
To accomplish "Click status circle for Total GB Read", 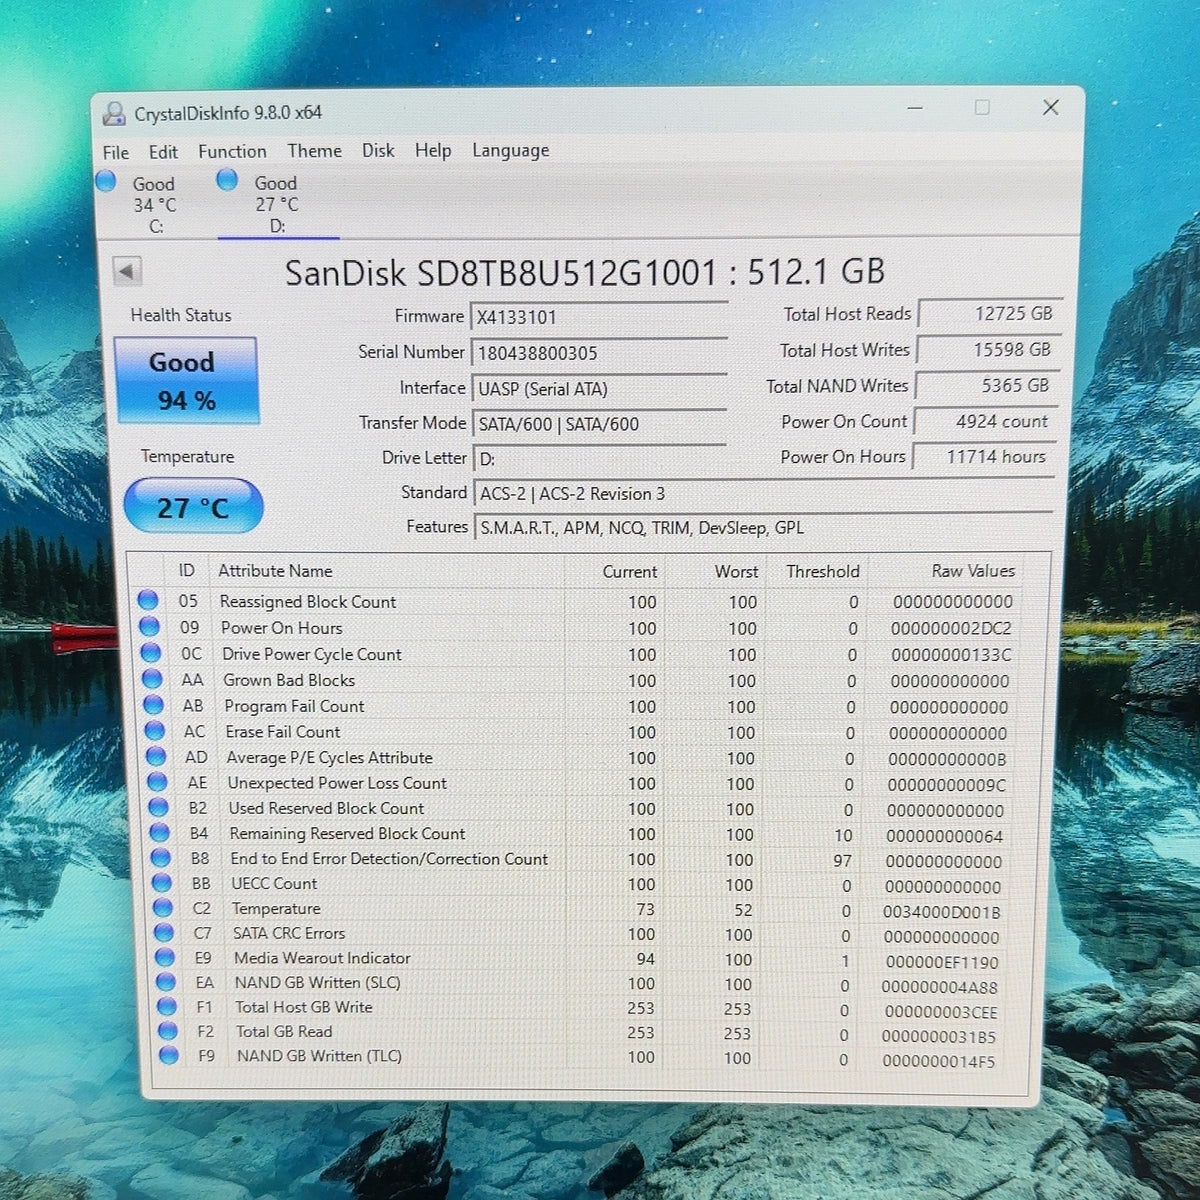I will (168, 1030).
